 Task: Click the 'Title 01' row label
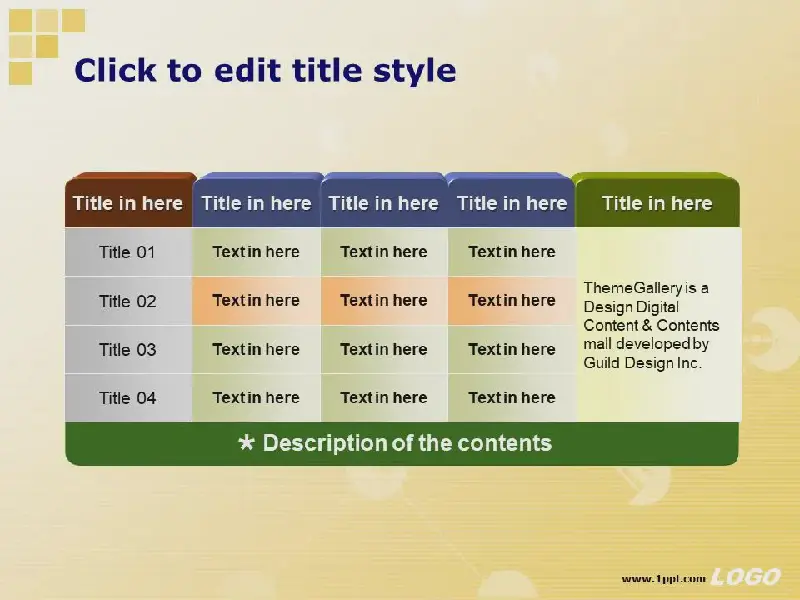point(128,252)
